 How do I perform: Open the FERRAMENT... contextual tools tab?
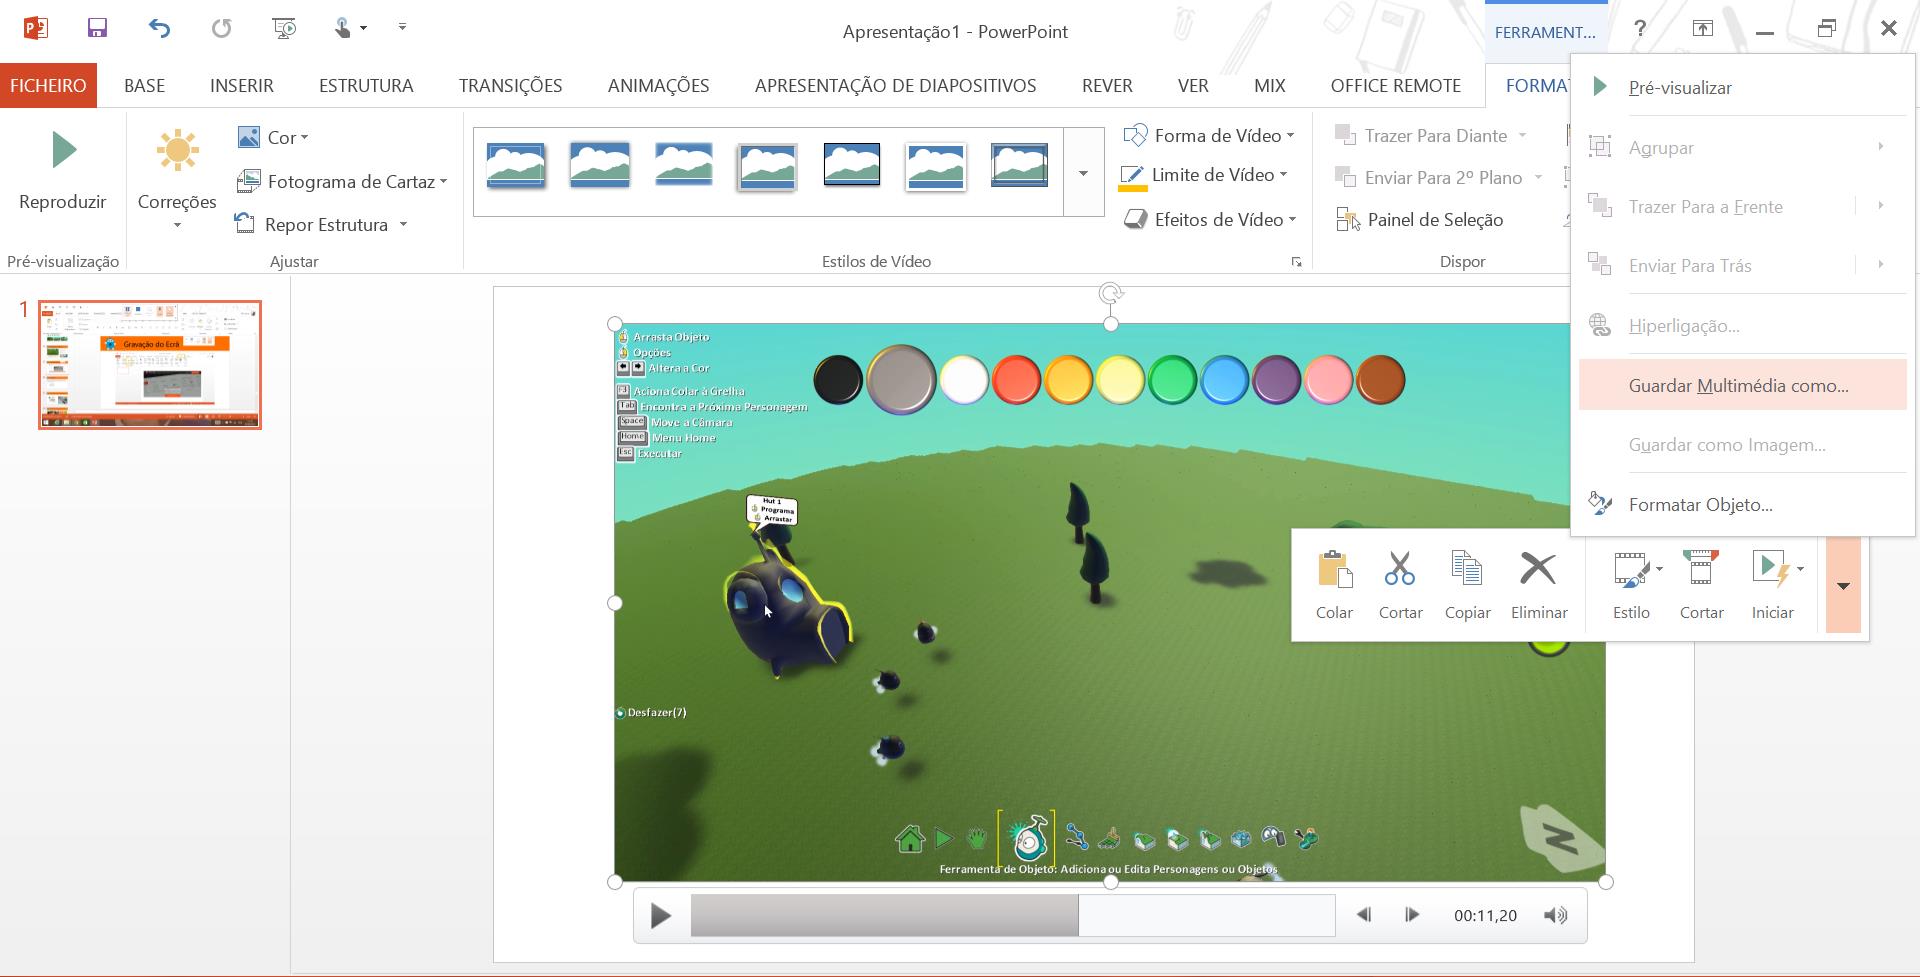(x=1545, y=32)
